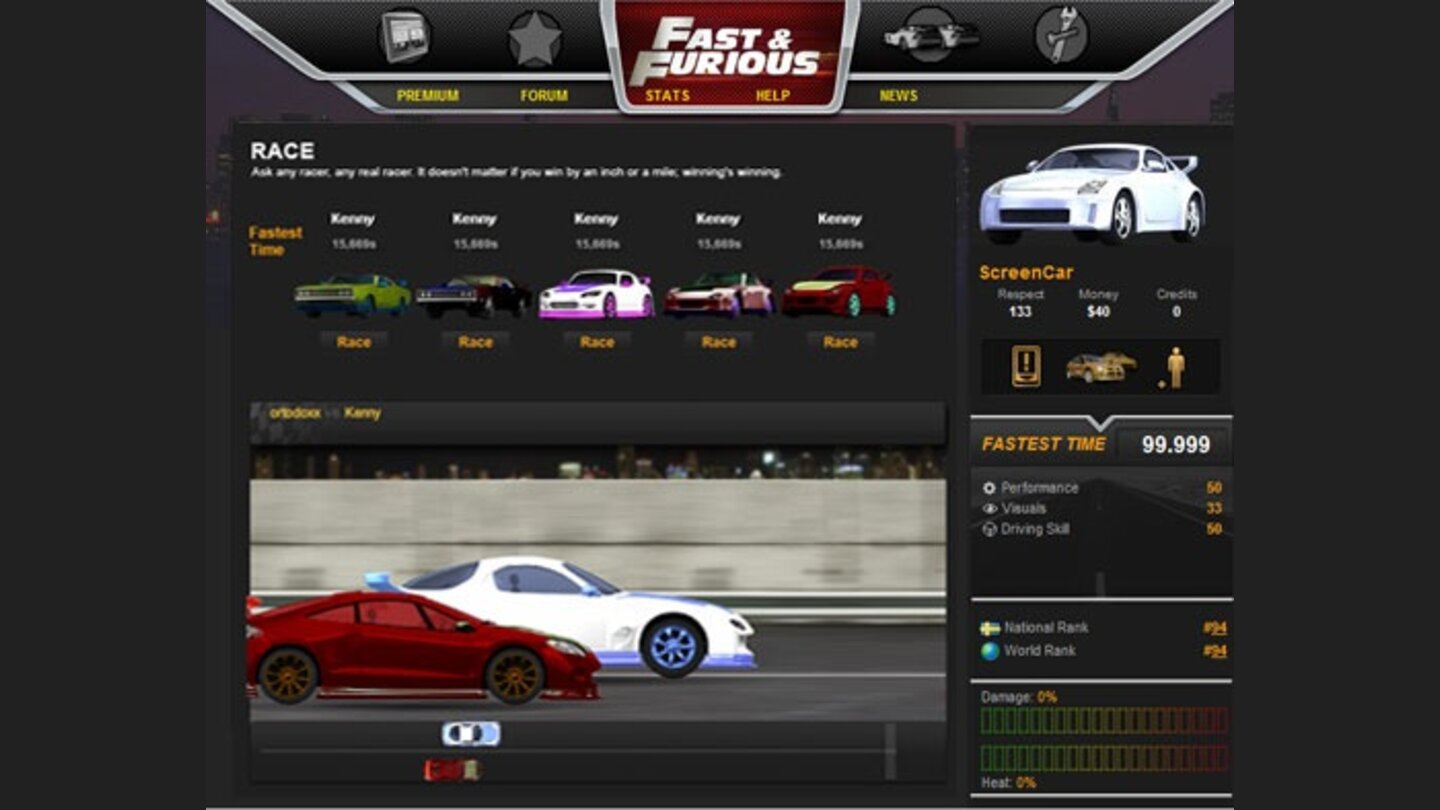The image size is (1440, 810).
Task: Open the STATS menu
Action: pos(667,96)
